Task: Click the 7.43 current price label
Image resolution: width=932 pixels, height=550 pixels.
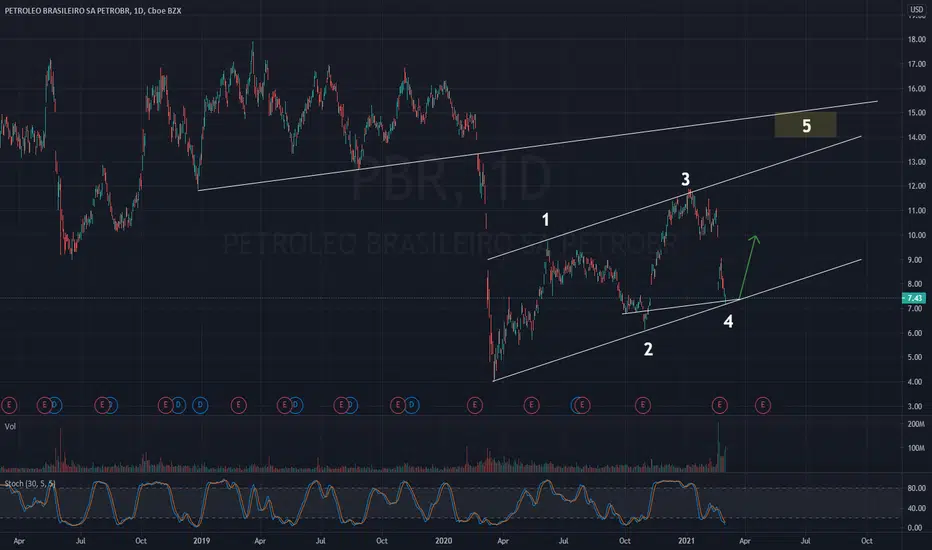Action: pyautogui.click(x=914, y=298)
